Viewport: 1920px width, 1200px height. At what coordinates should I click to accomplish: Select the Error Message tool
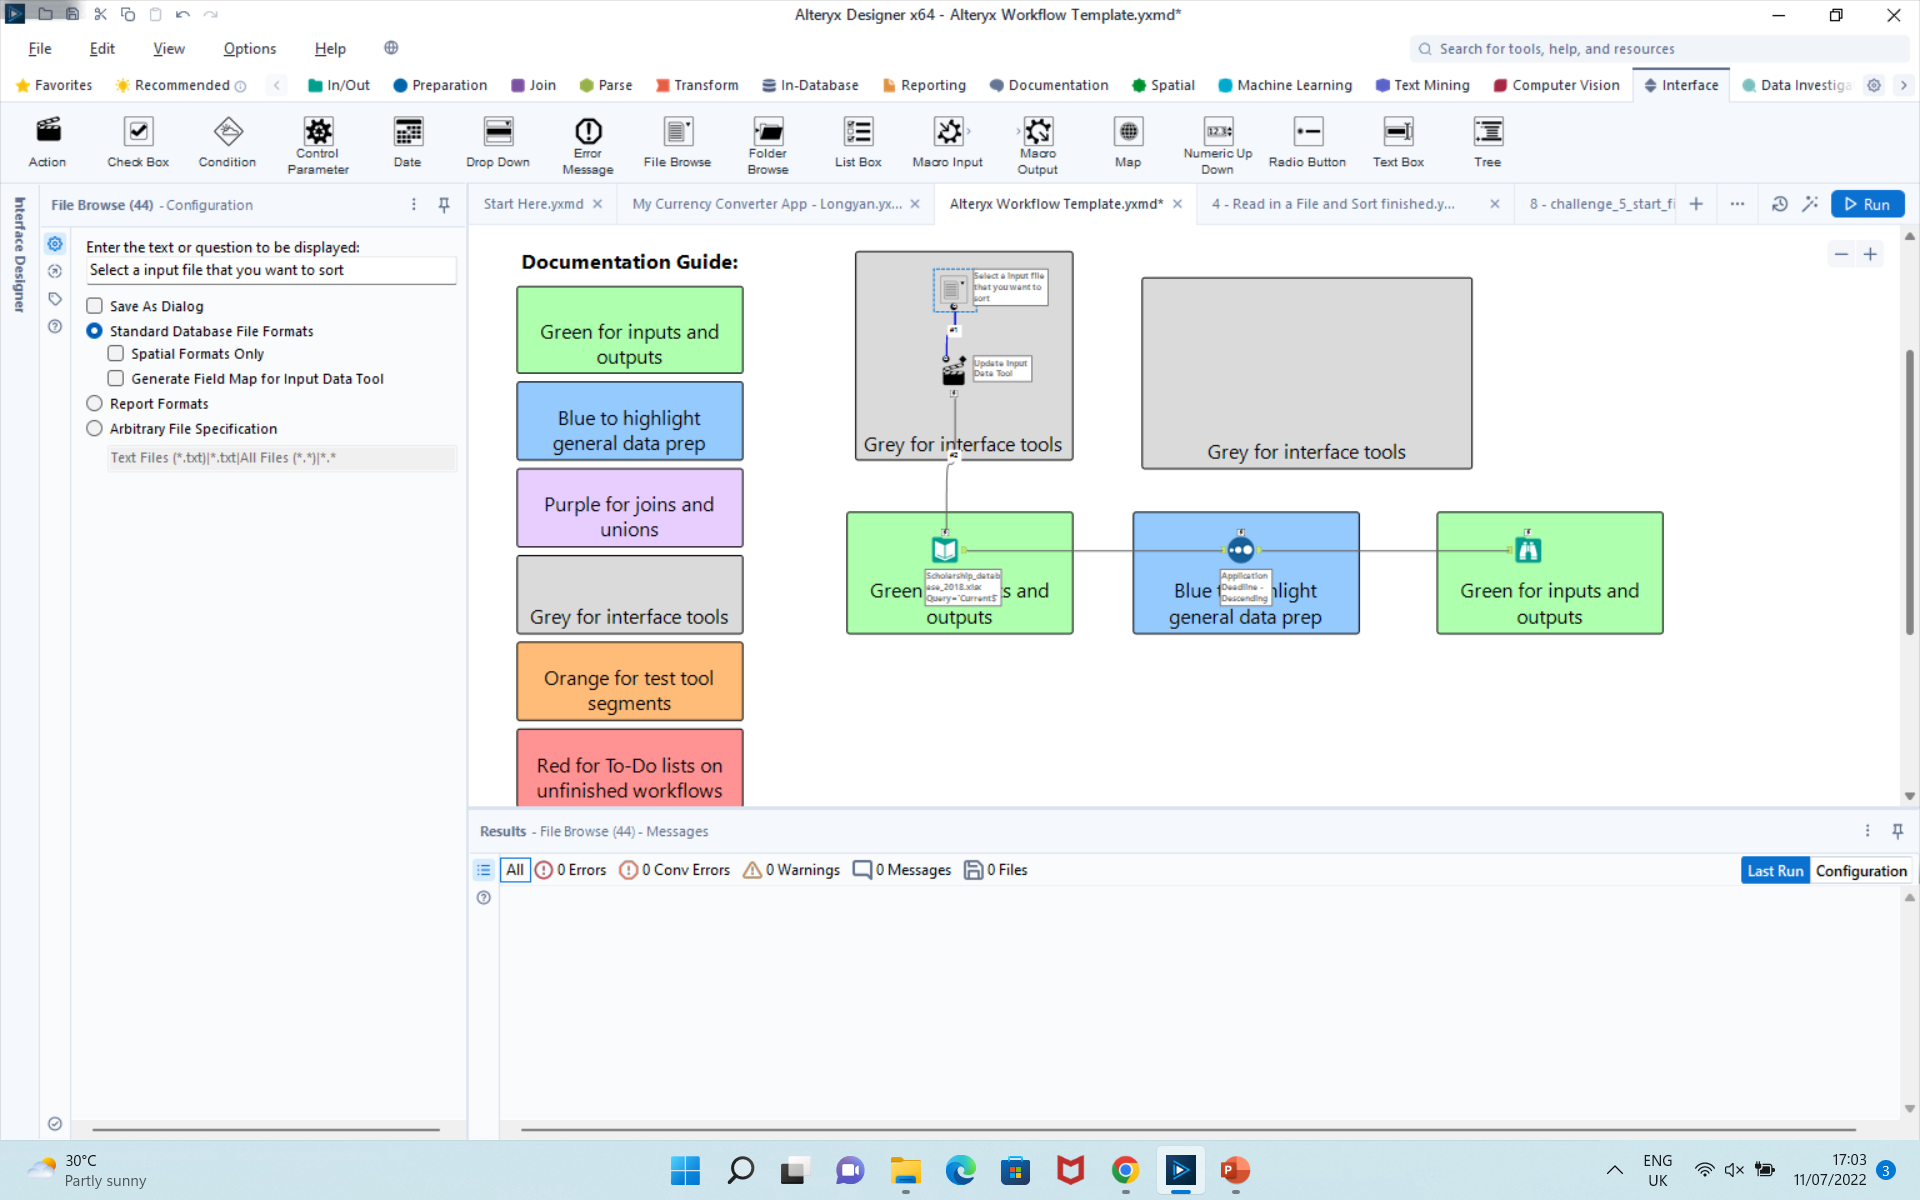pyautogui.click(x=588, y=145)
